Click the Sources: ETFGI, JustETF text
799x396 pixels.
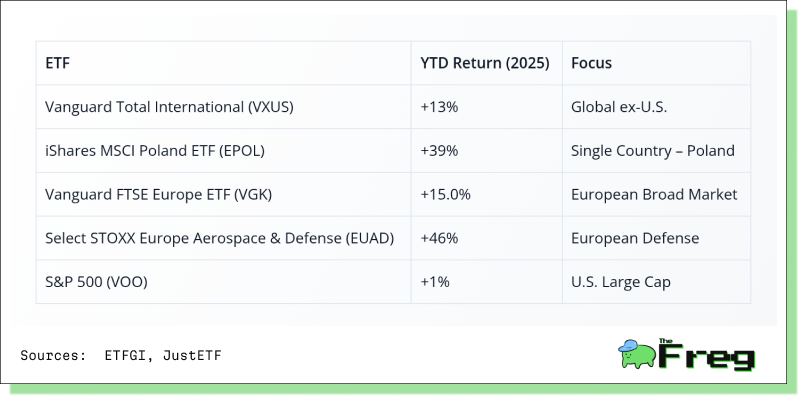(x=121, y=355)
